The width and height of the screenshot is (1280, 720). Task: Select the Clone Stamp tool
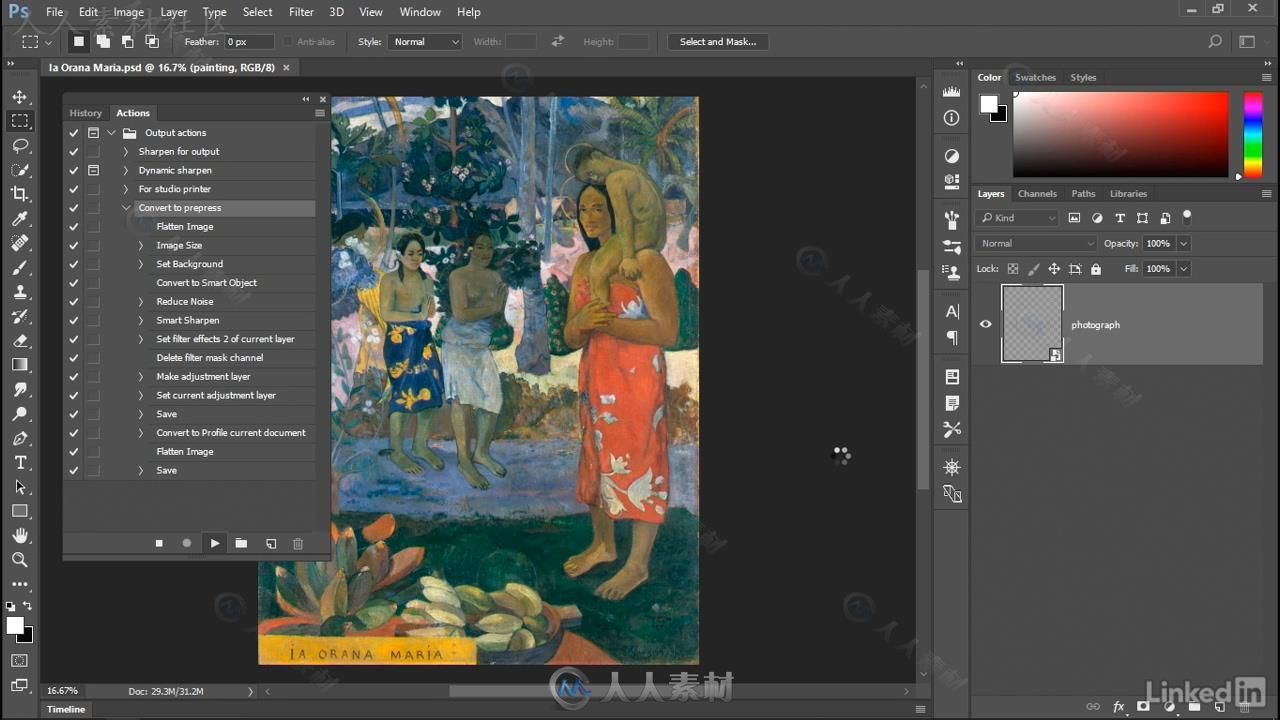point(19,292)
